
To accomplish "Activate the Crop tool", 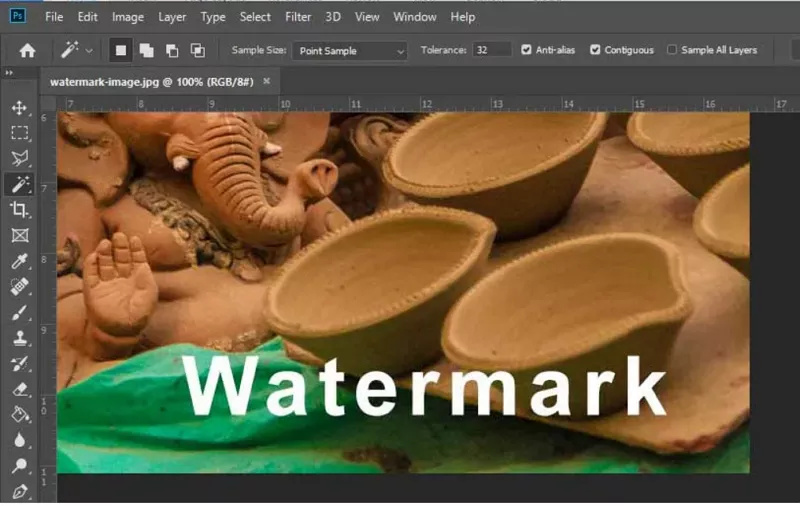I will coord(19,210).
